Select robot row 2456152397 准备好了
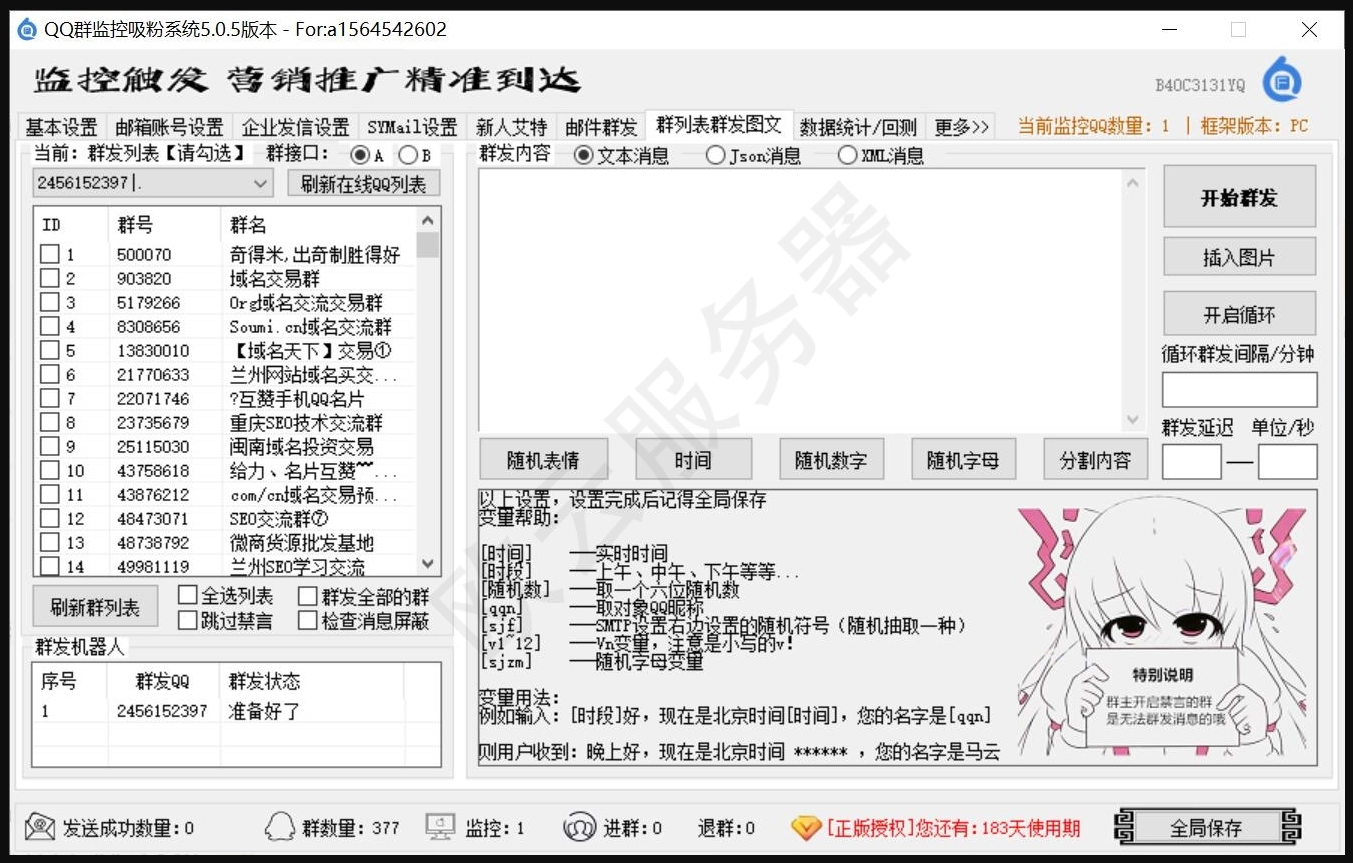This screenshot has height=863, width=1353. (236, 711)
